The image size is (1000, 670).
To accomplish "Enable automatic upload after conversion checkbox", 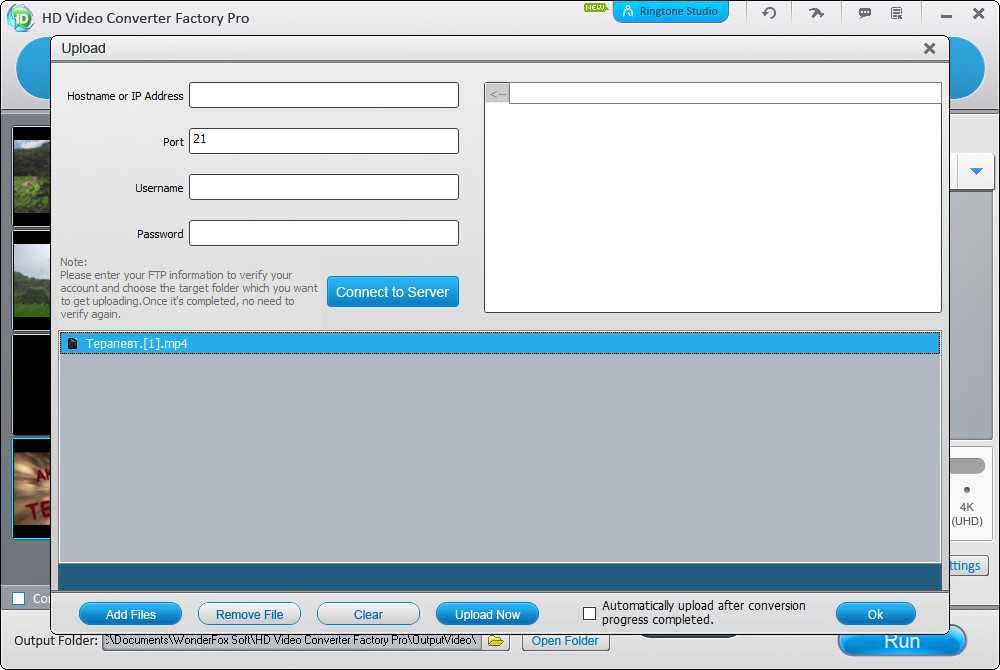I will [x=589, y=613].
